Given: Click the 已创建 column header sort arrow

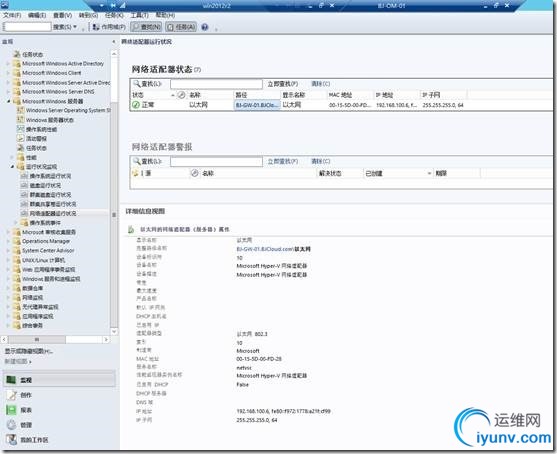Looking at the screenshot, I should click(429, 173).
